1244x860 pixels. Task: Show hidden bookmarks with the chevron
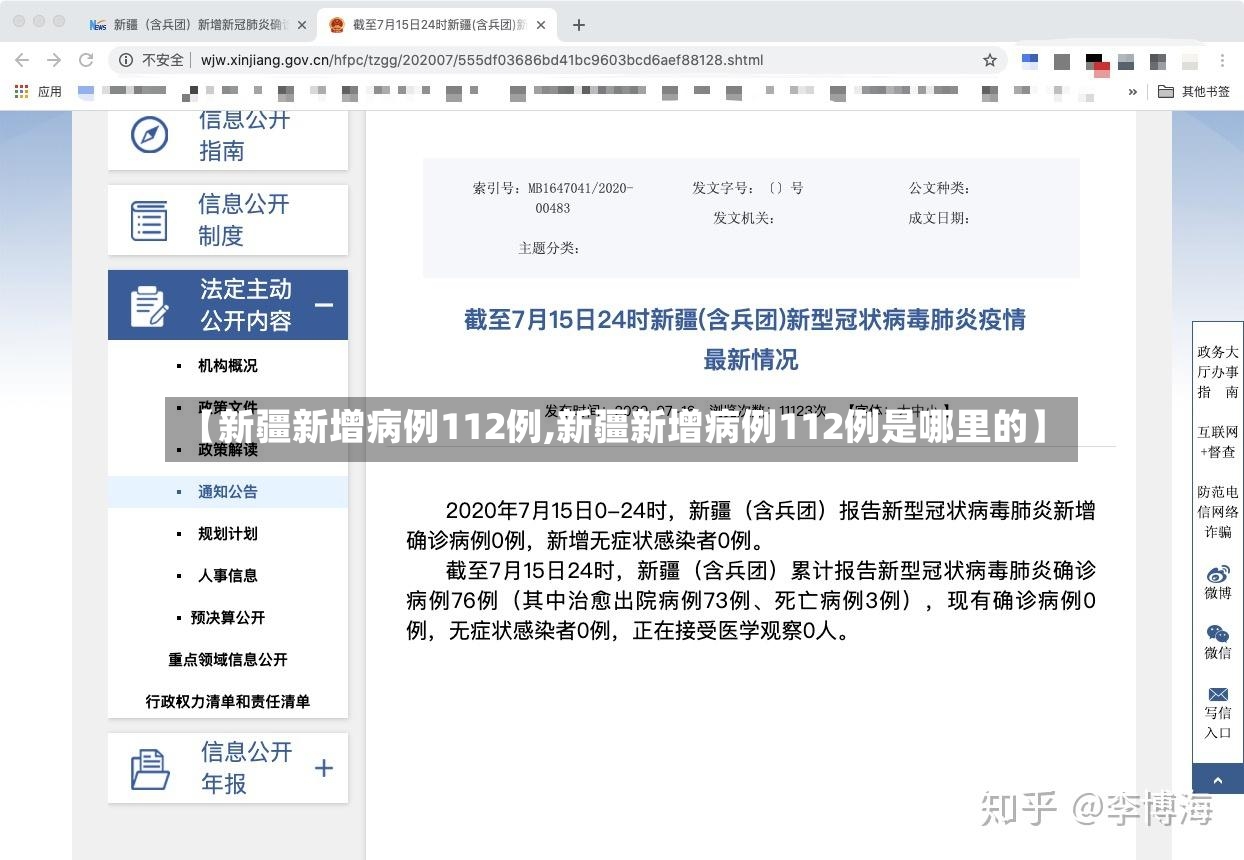[x=1133, y=91]
